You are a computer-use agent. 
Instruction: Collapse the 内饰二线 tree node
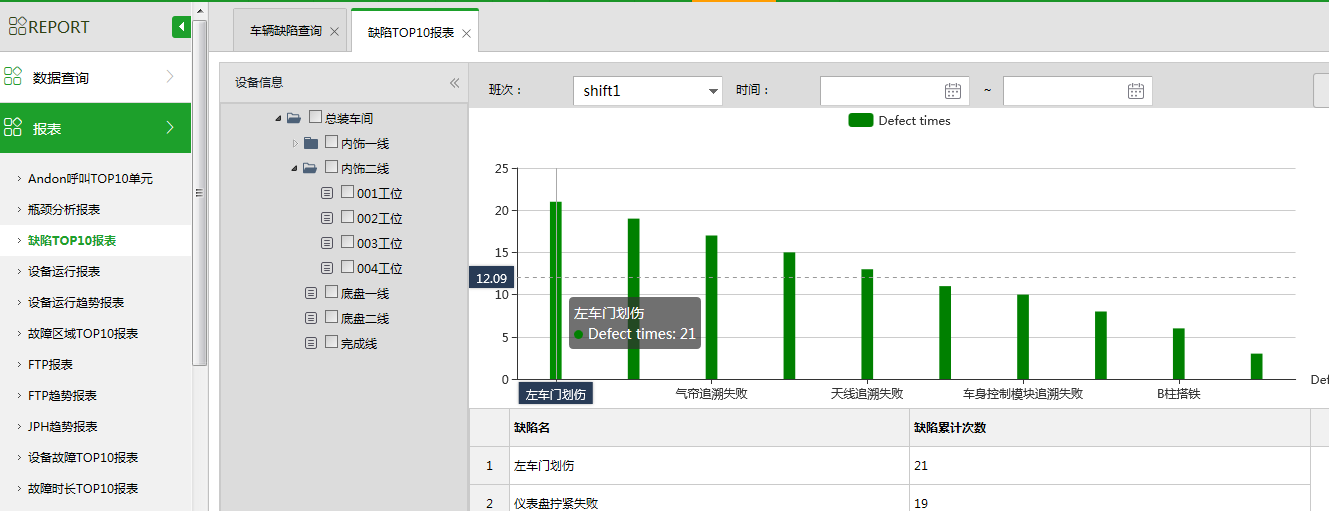(295, 169)
